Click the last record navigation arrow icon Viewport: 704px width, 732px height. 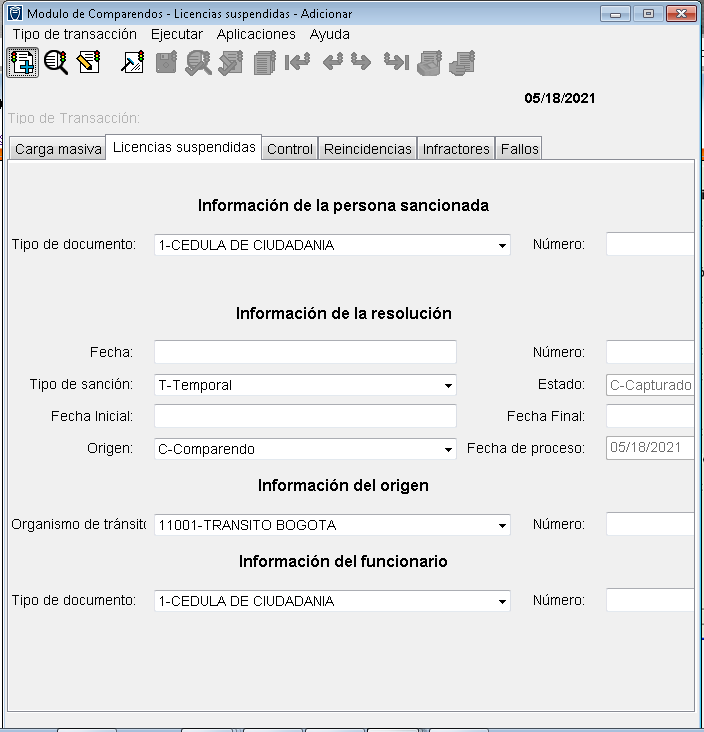(x=396, y=63)
